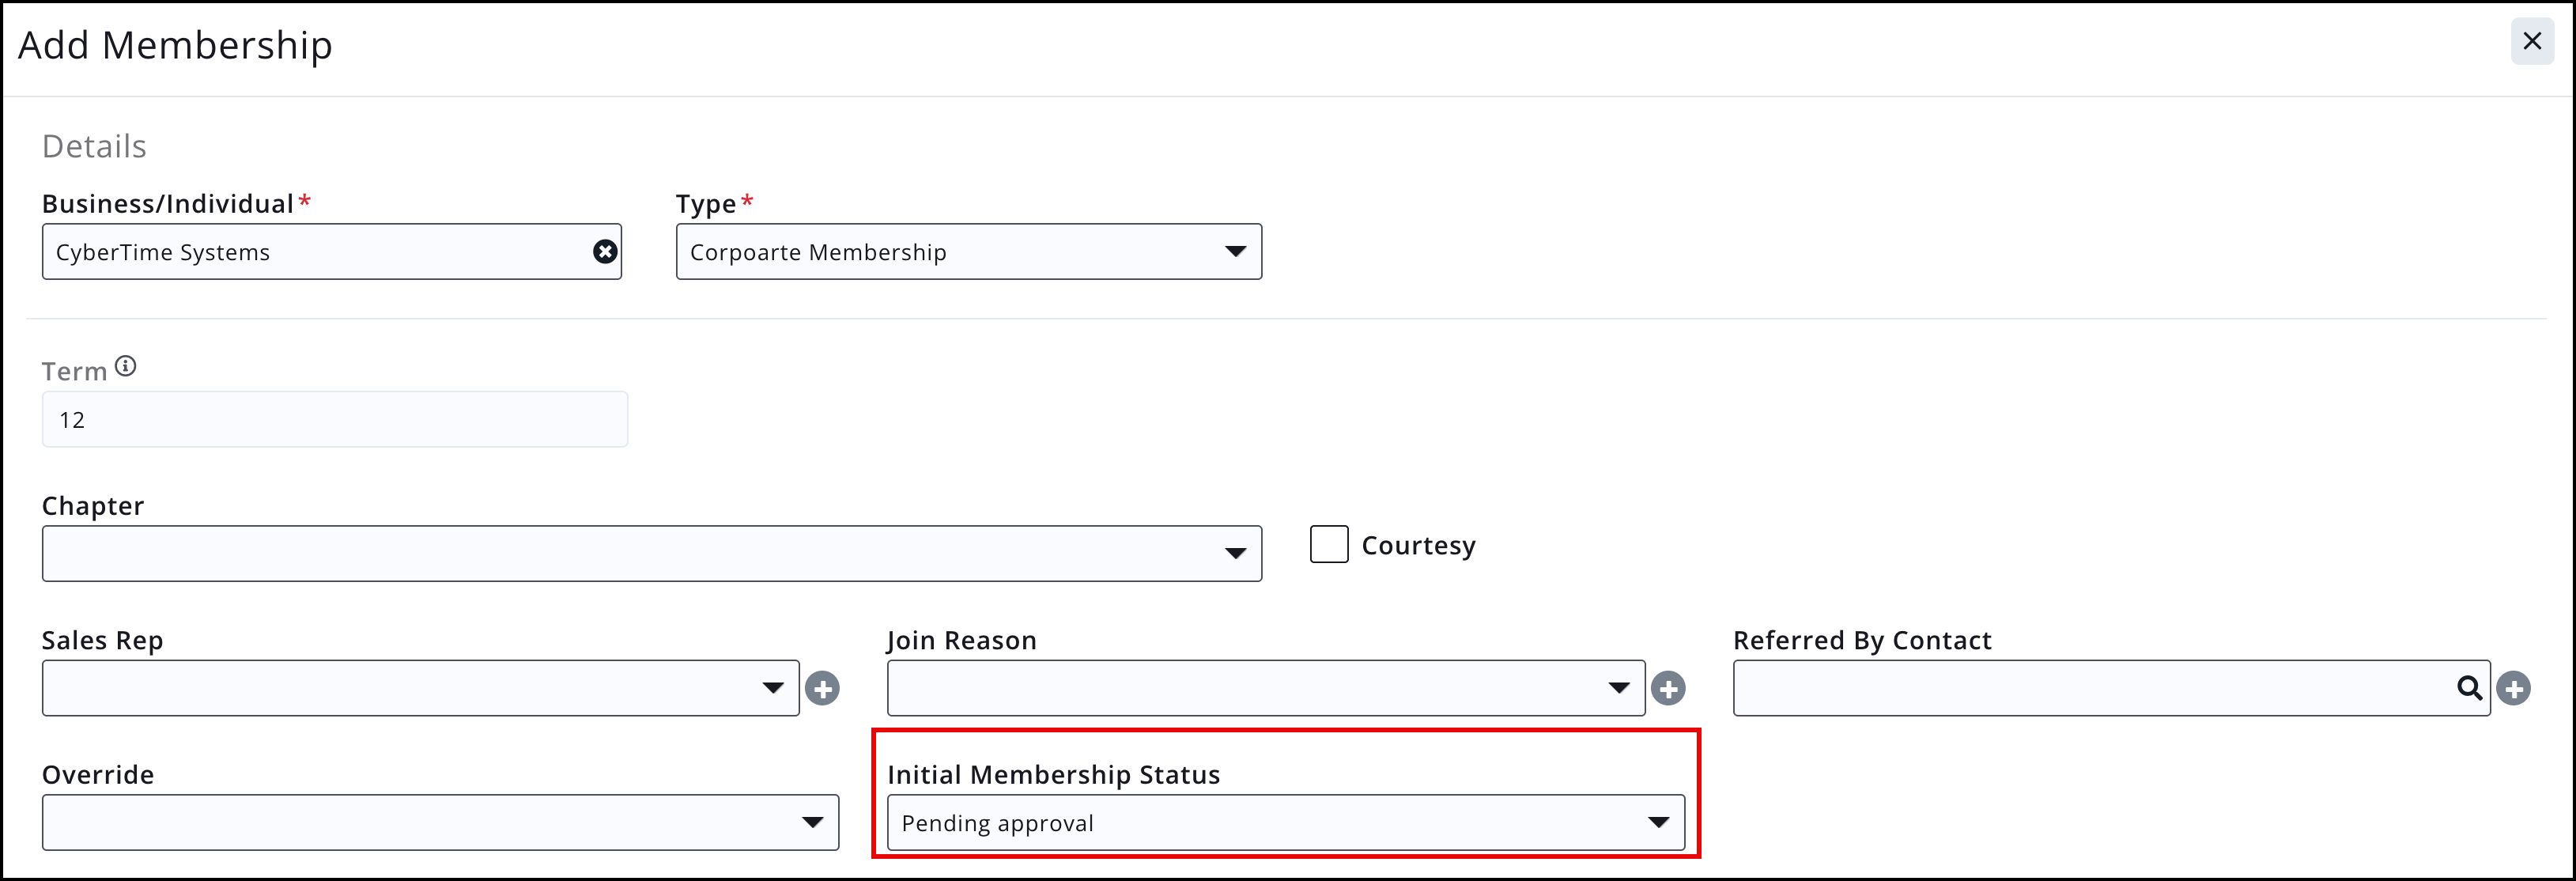Click the Term field showing 12

pos(335,420)
